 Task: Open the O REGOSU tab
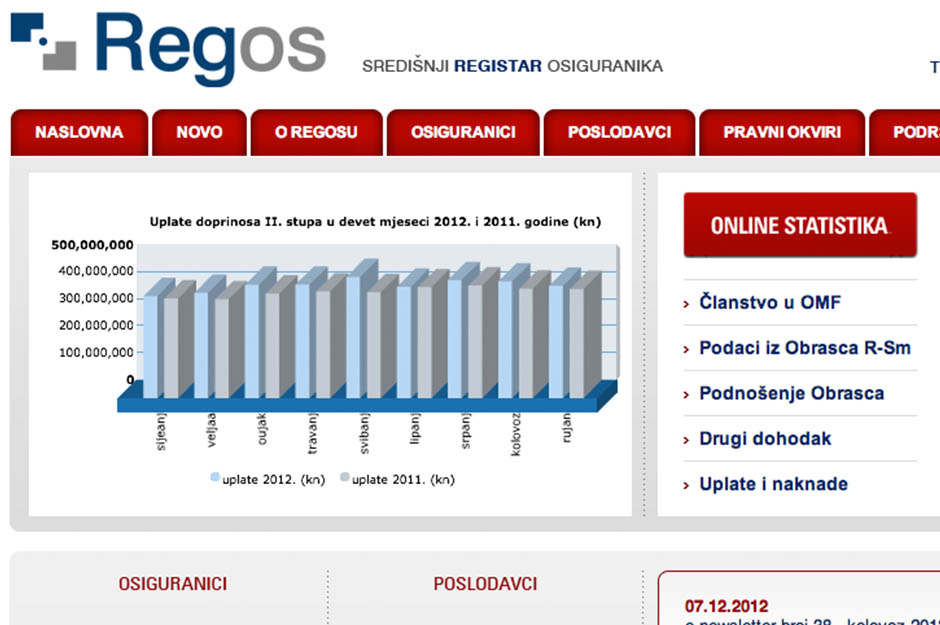[x=316, y=133]
